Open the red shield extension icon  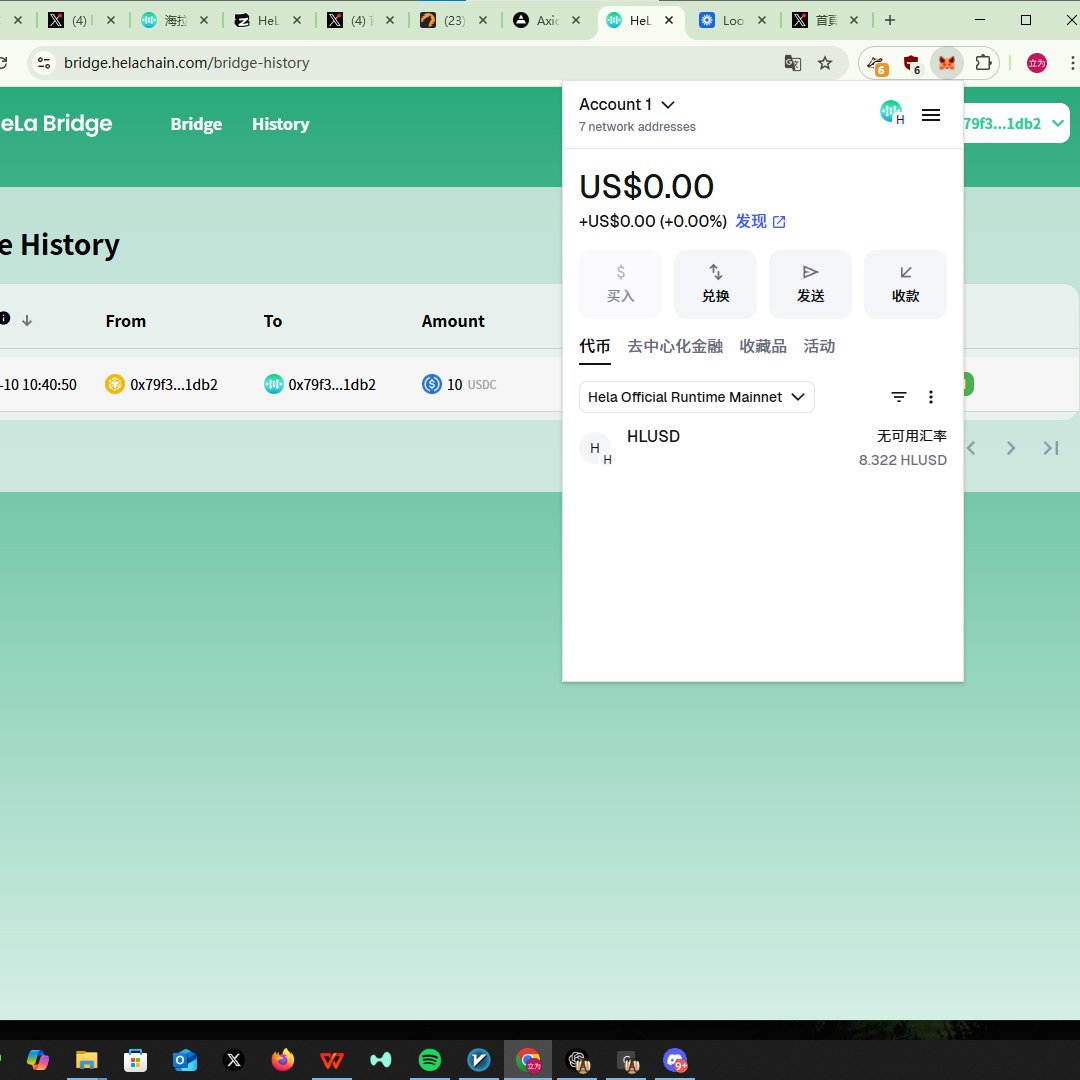tap(911, 63)
